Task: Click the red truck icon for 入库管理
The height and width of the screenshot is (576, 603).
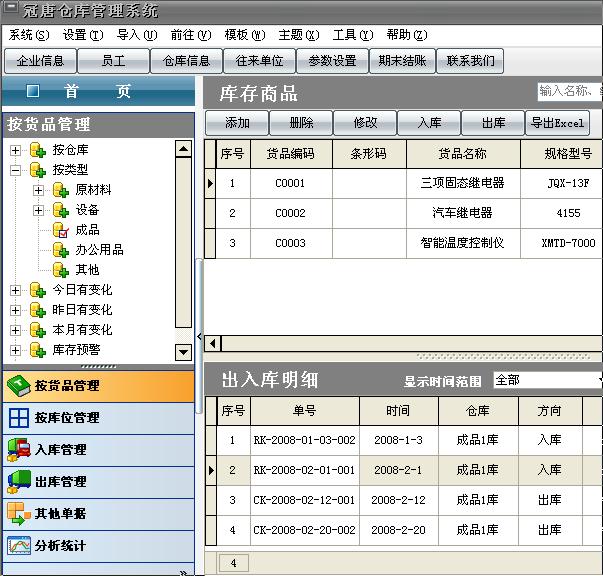Action: pyautogui.click(x=18, y=450)
